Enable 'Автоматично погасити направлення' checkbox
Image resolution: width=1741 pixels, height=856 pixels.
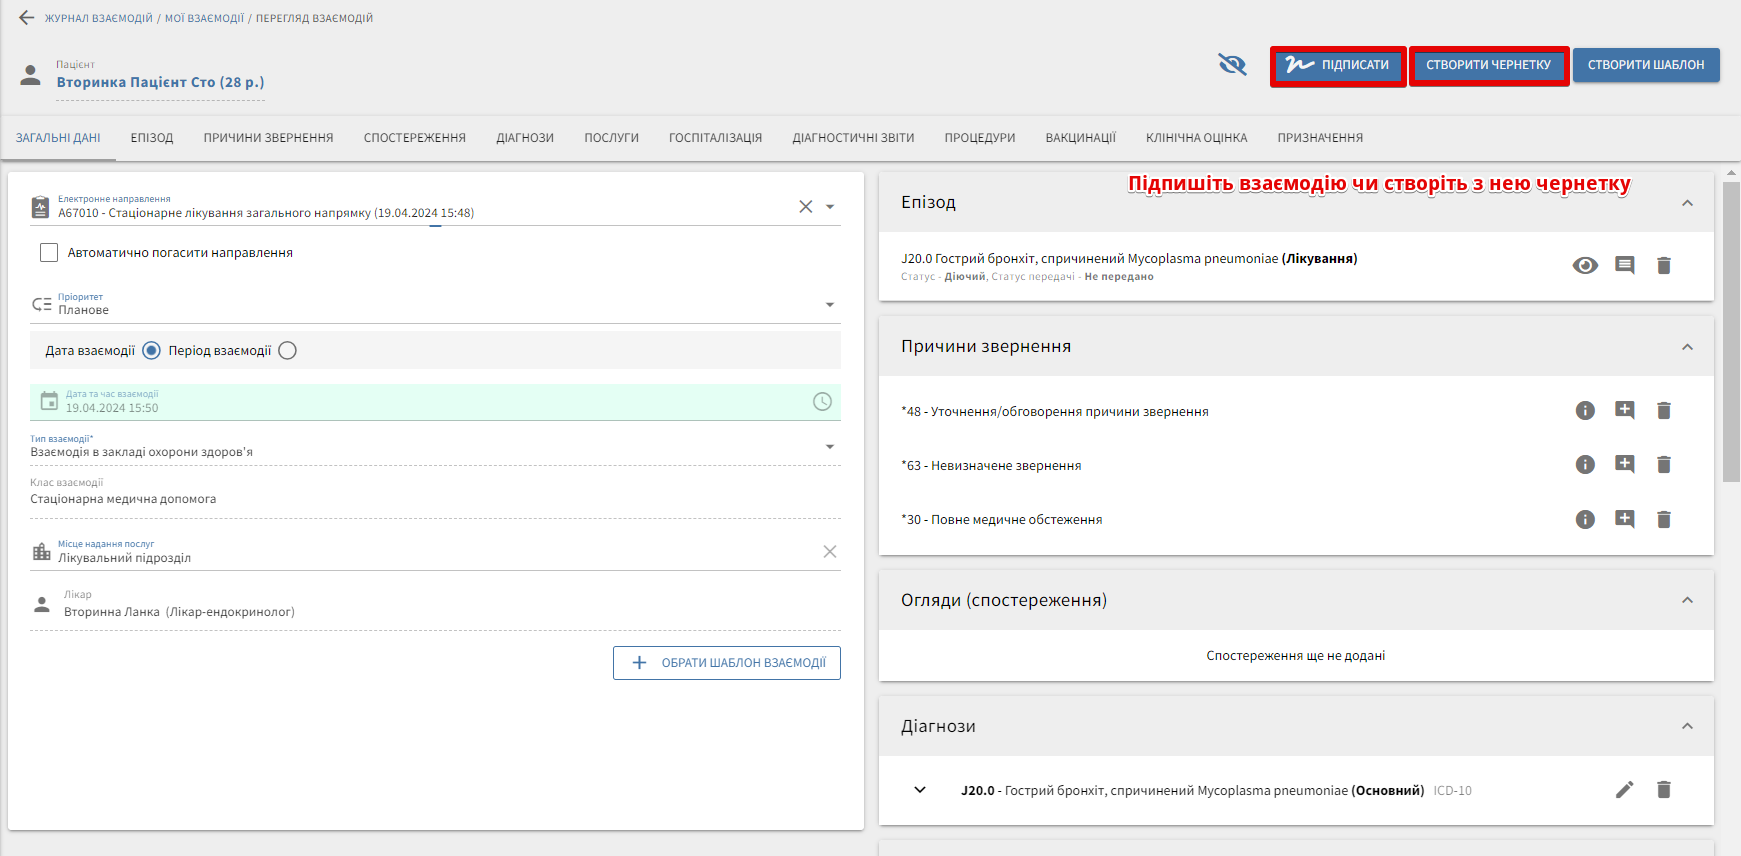pos(49,253)
